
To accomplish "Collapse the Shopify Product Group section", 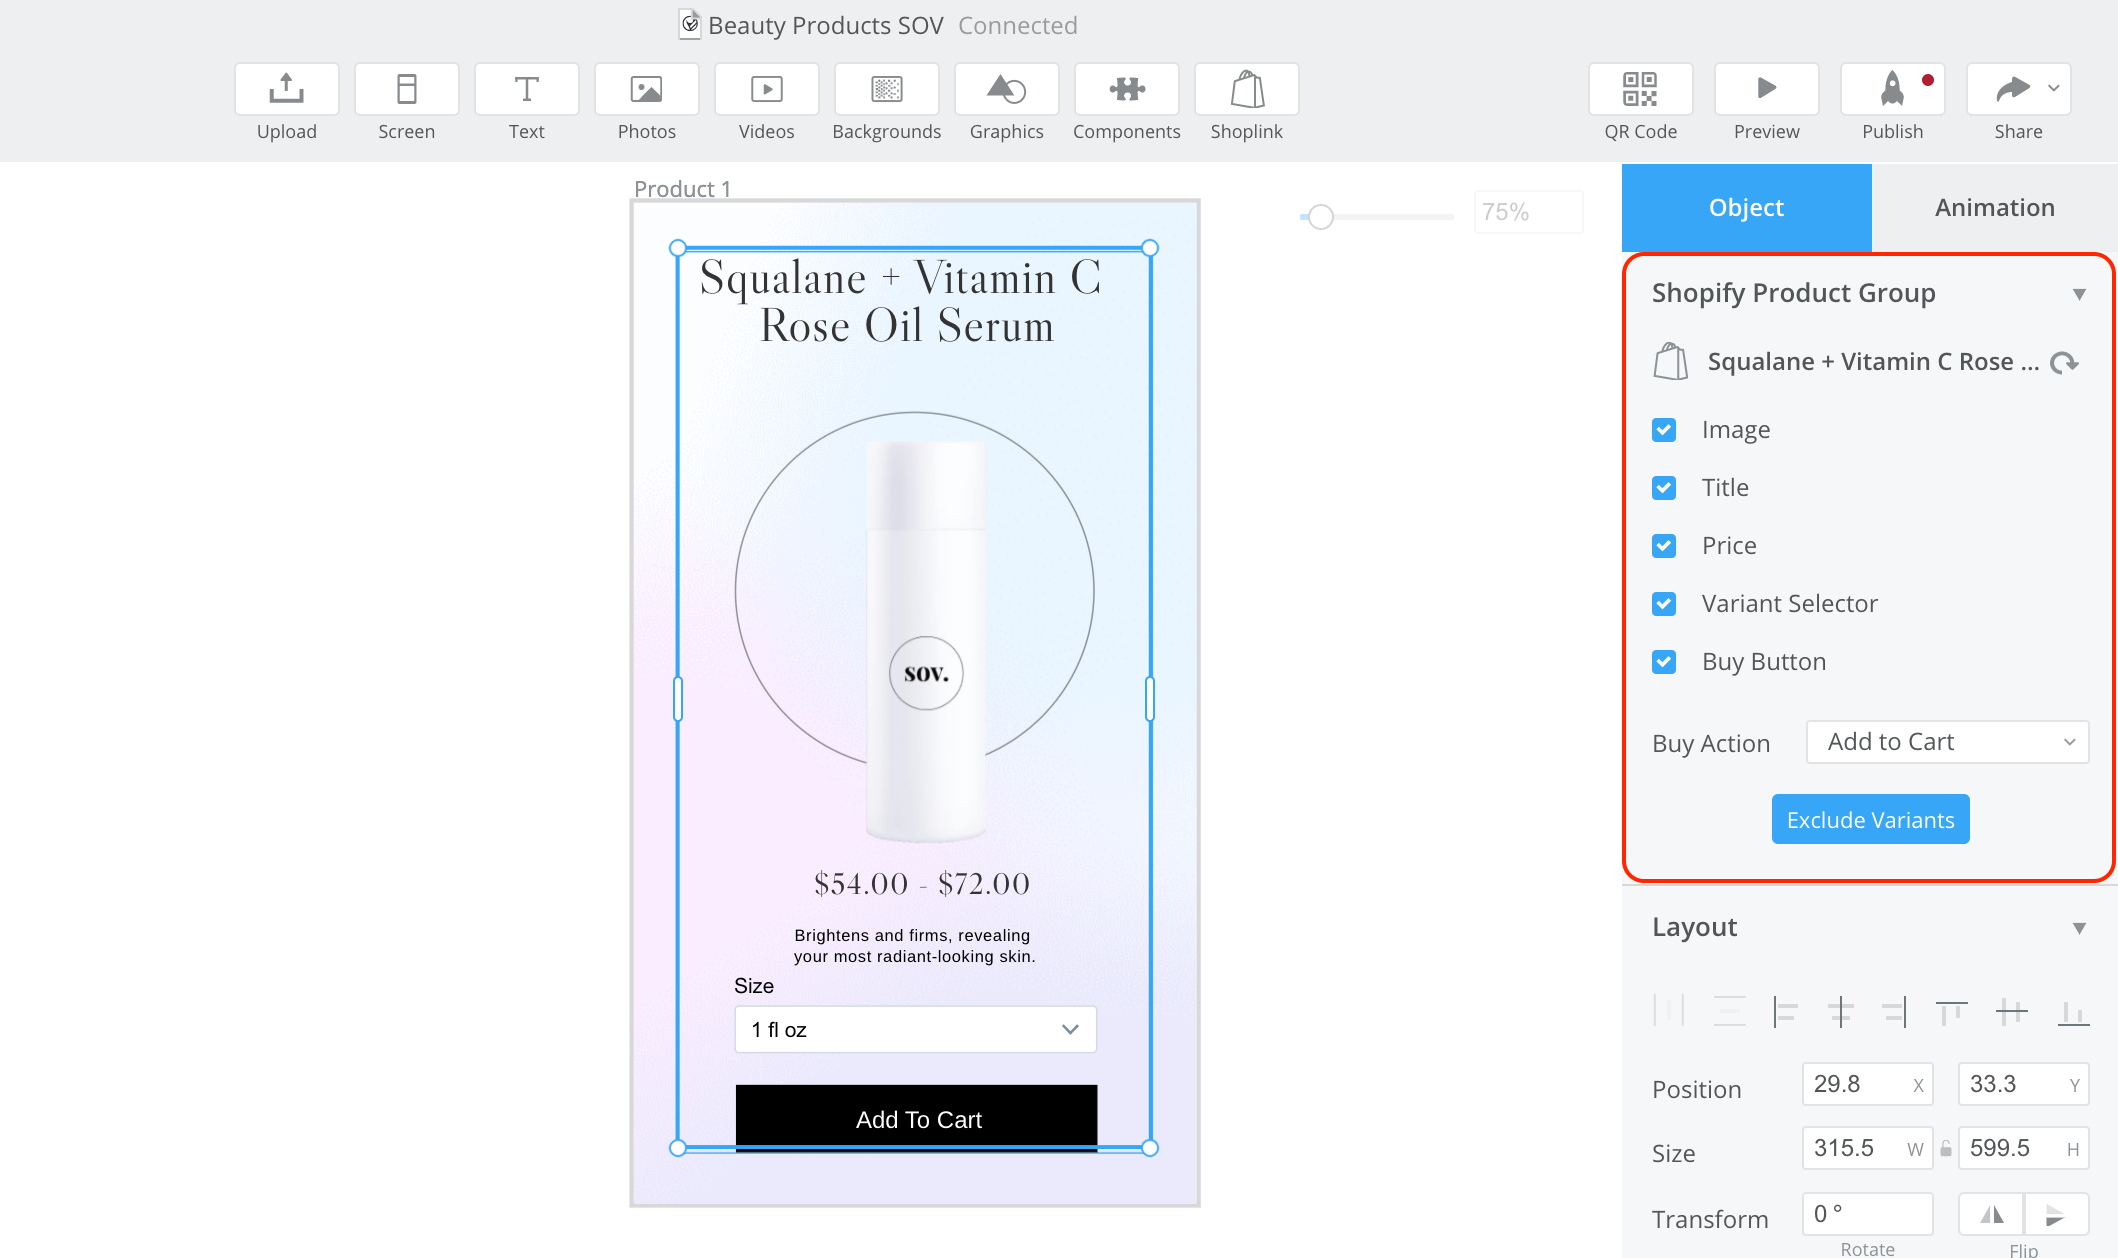I will [x=2079, y=294].
